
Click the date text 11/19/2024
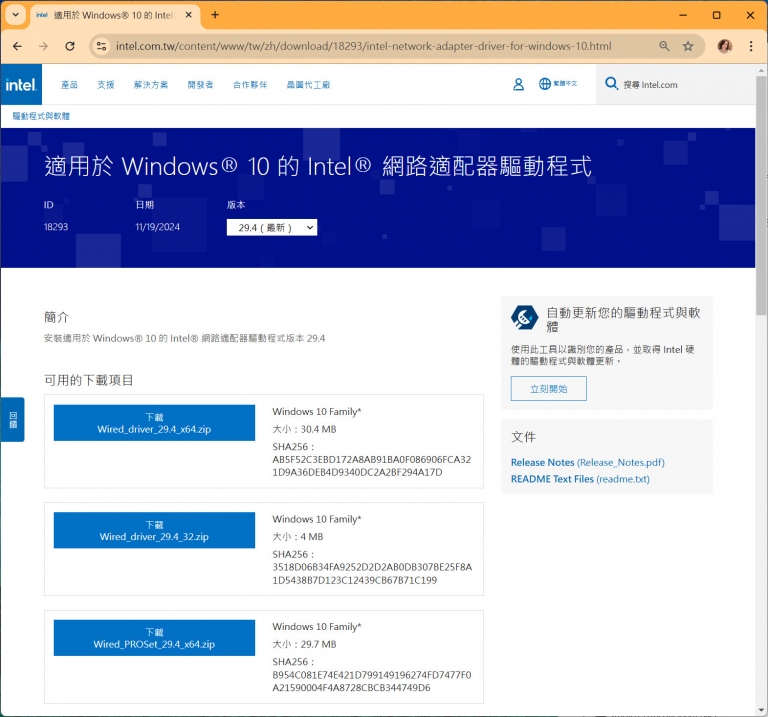pos(158,227)
